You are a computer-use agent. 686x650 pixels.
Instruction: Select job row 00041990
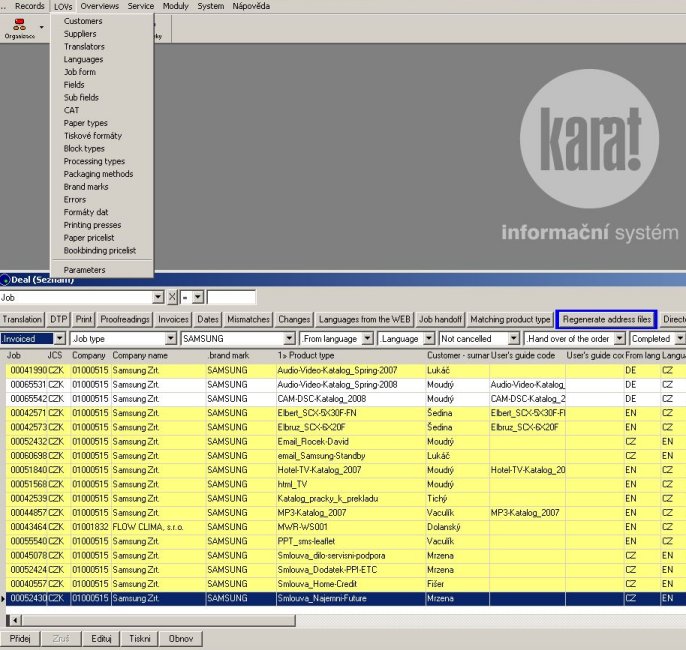point(346,370)
